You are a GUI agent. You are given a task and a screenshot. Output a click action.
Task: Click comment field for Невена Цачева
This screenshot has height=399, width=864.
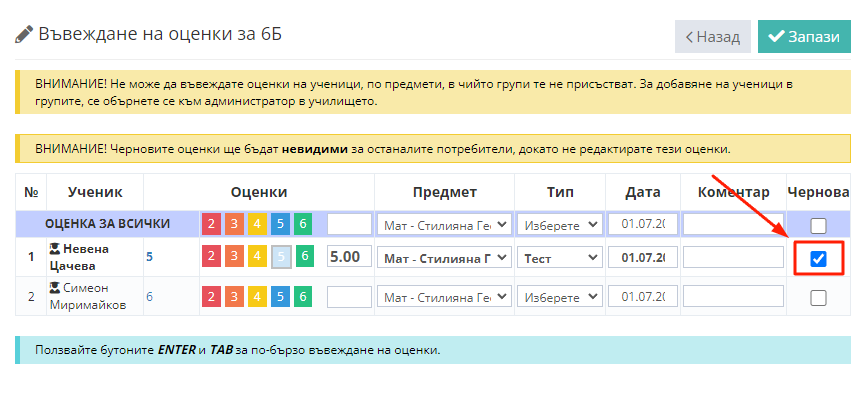733,257
